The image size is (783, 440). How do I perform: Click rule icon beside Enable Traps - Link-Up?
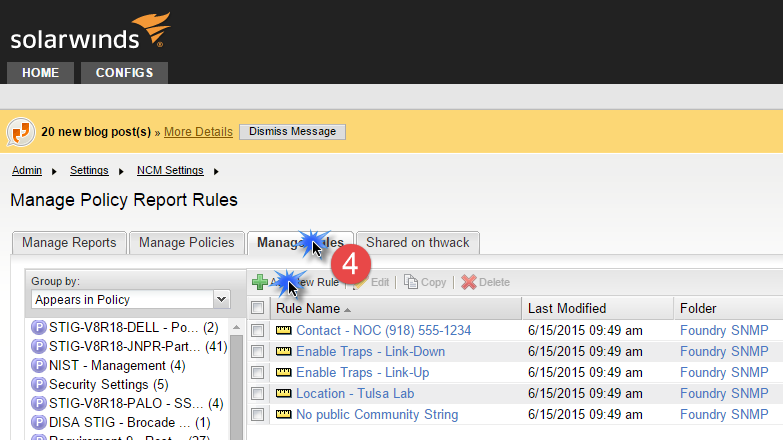click(284, 373)
